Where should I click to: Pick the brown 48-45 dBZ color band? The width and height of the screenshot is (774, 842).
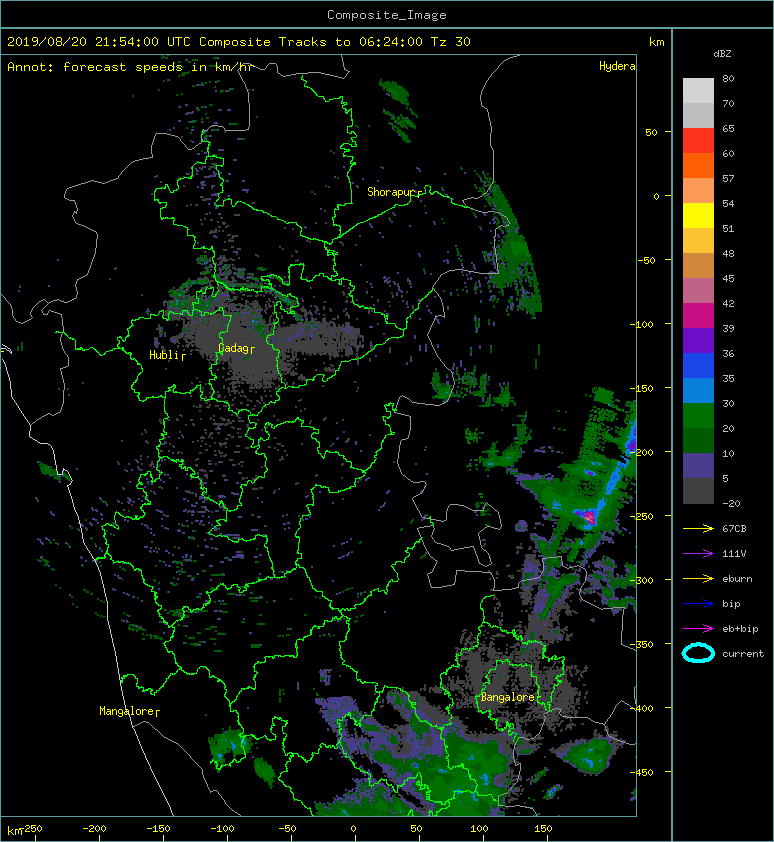tap(698, 266)
